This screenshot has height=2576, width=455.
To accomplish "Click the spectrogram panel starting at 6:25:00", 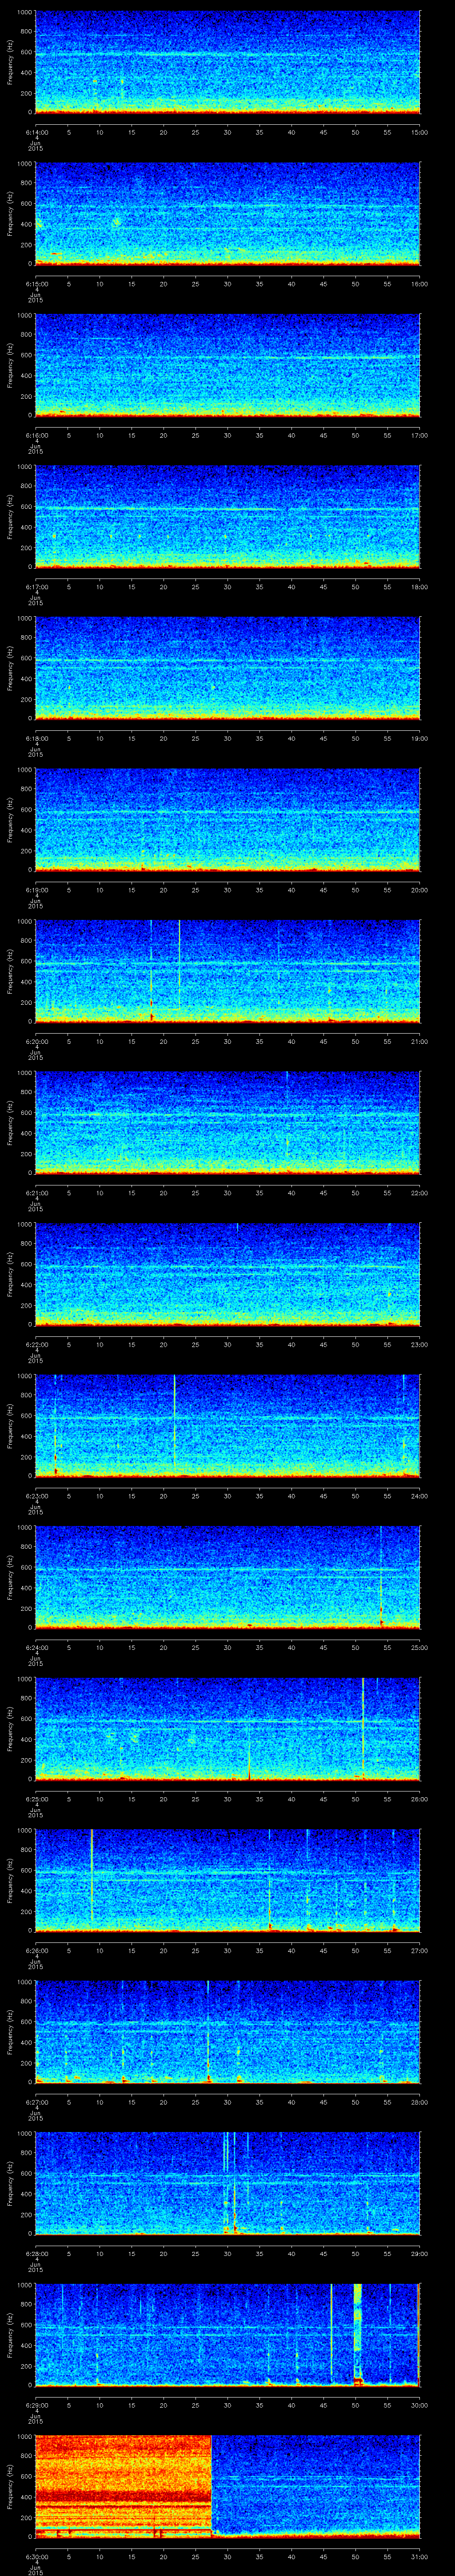I will 227,1729.
